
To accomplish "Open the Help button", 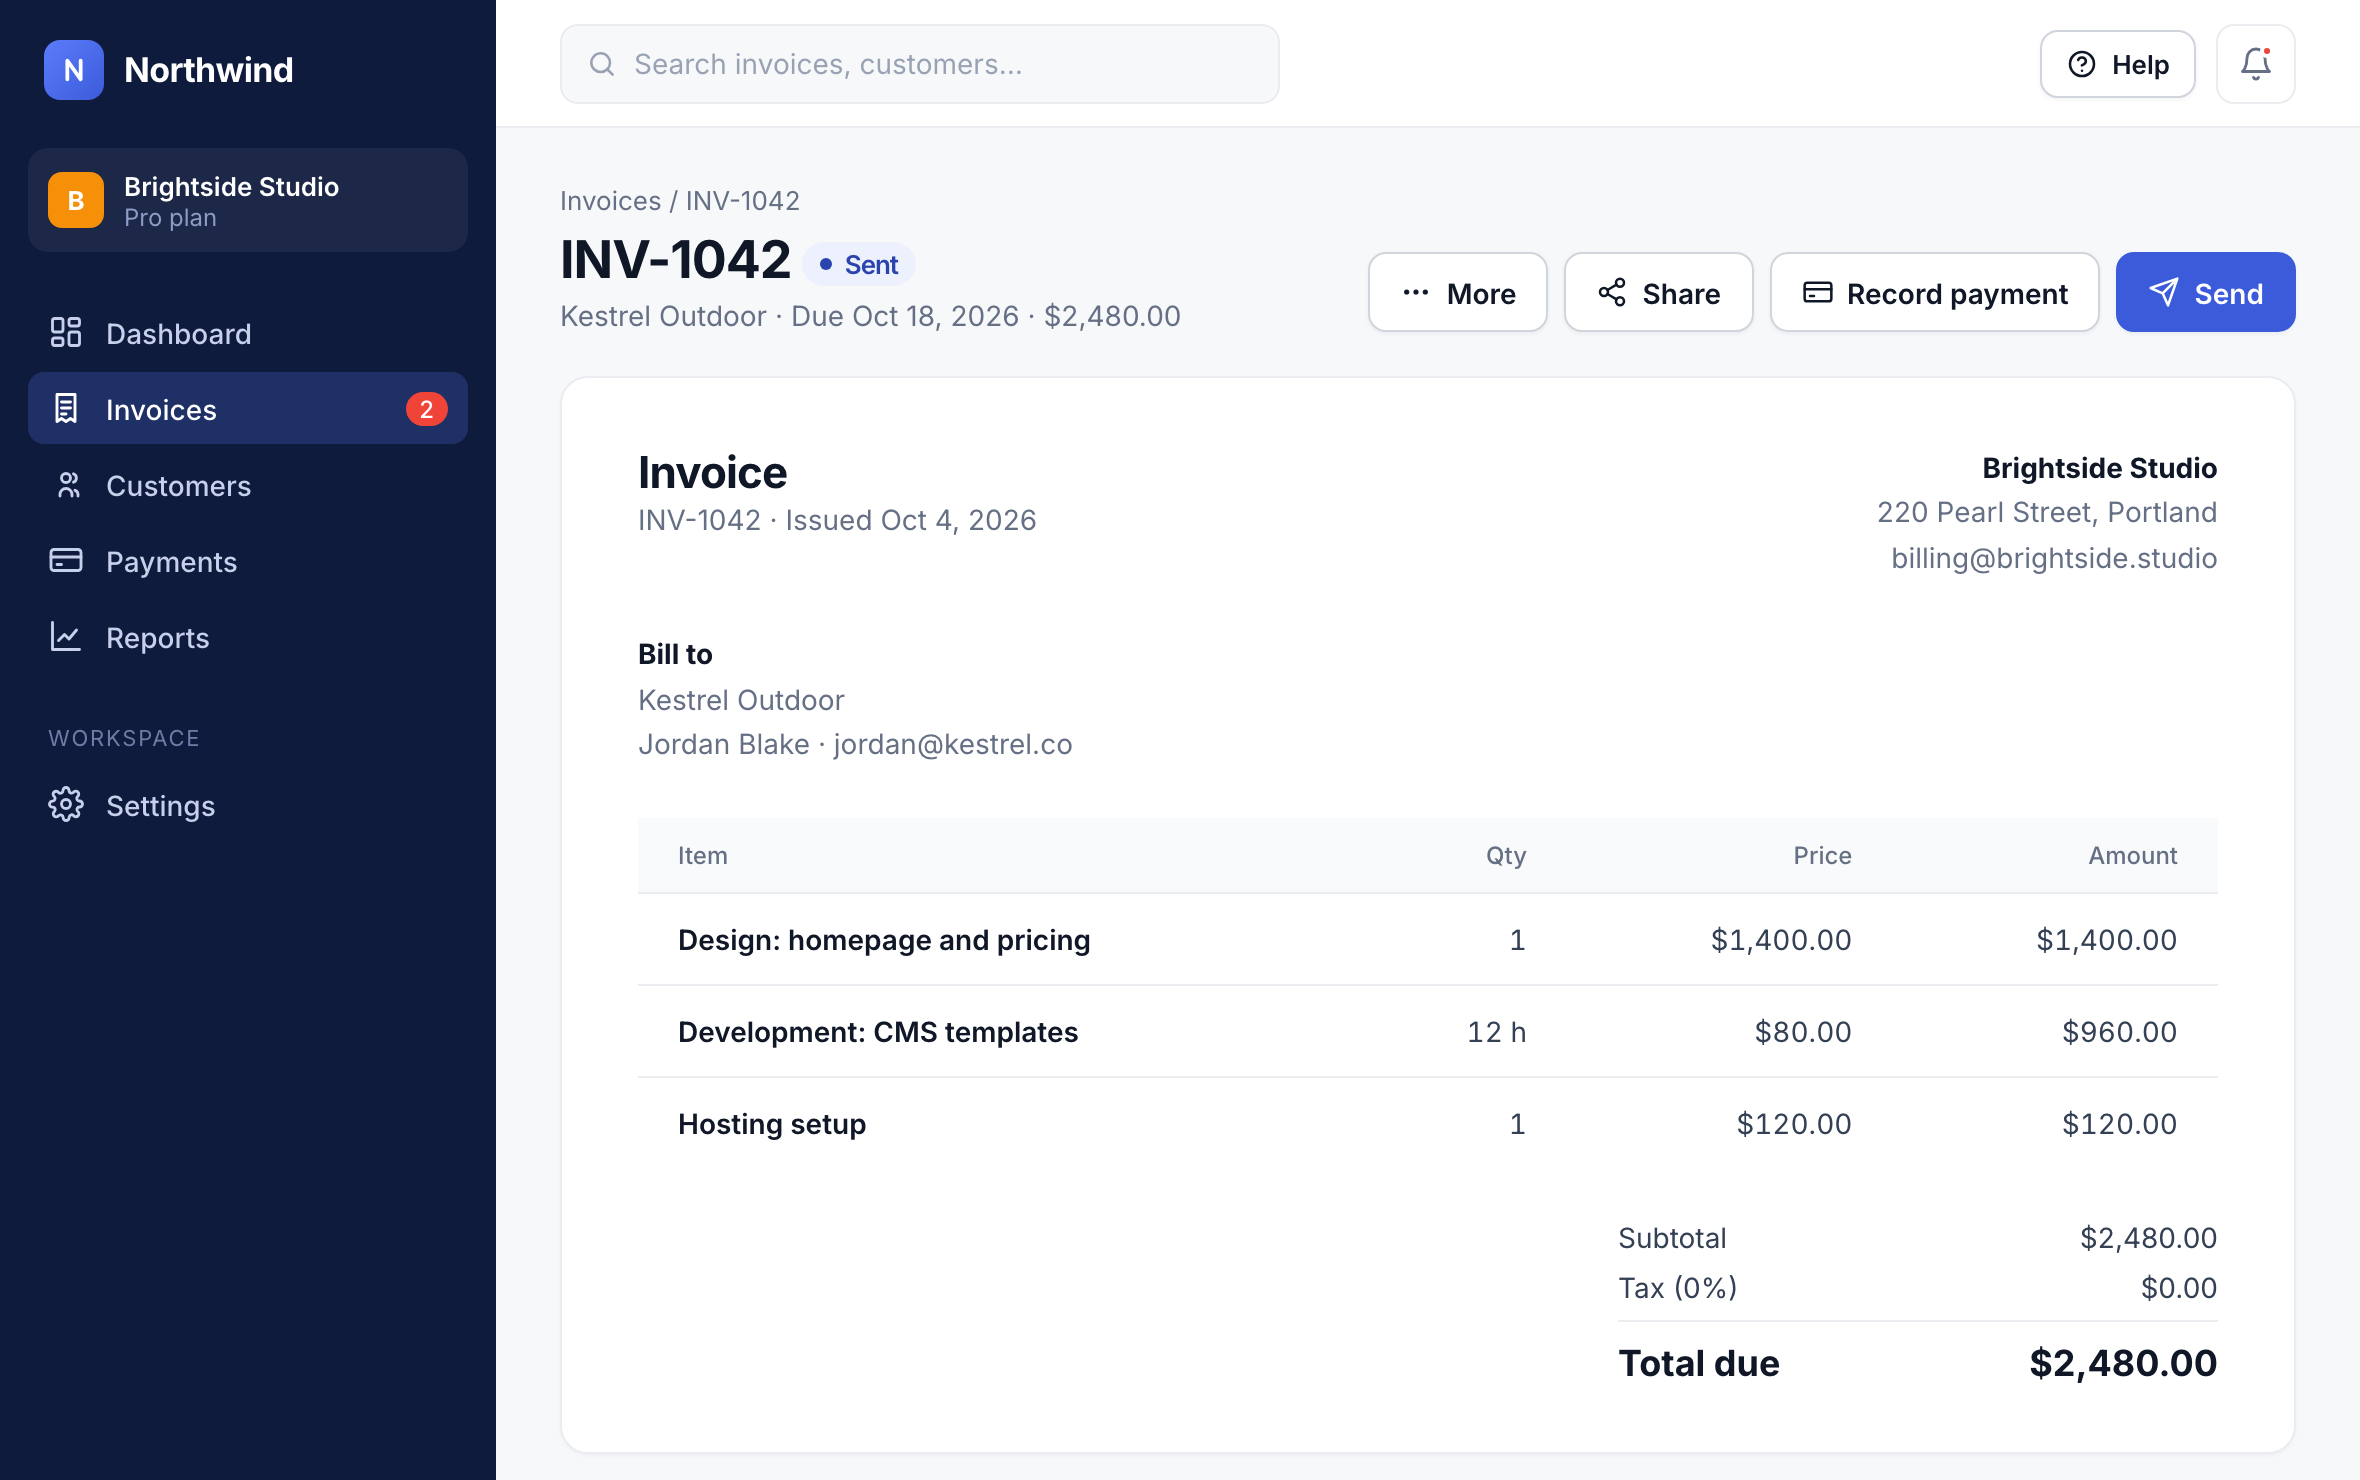I will point(2118,64).
